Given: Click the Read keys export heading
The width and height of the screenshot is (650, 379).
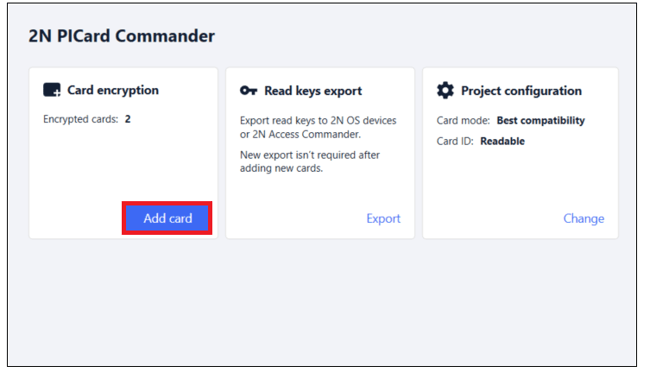Looking at the screenshot, I should [313, 91].
